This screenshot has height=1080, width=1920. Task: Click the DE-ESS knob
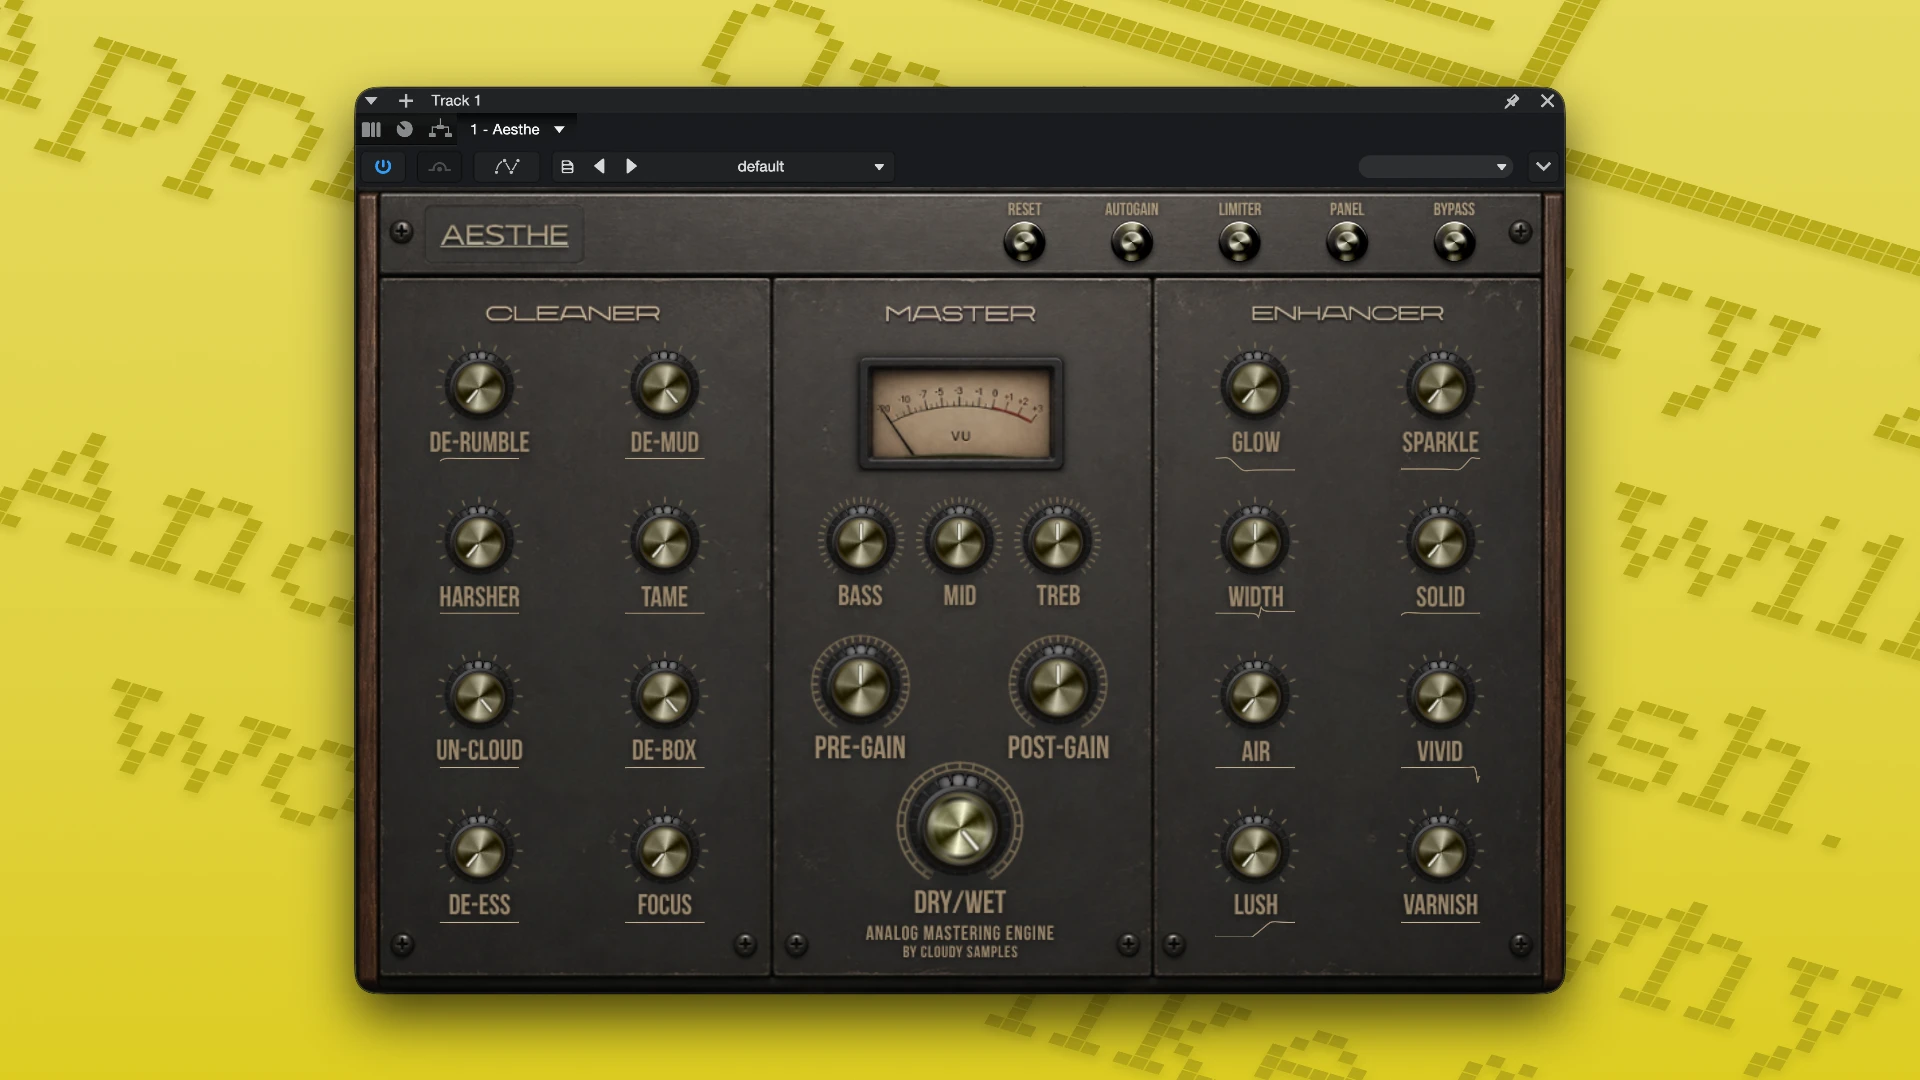[479, 851]
